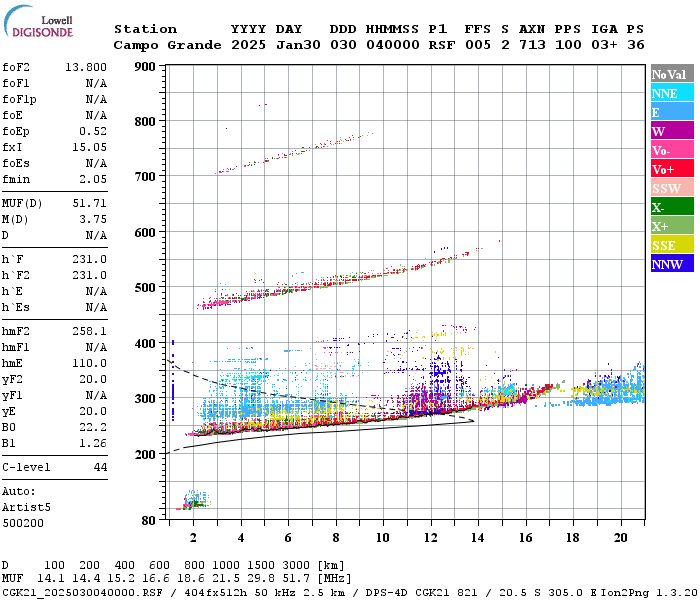Click the foF1 N/A value
Screen dimensions: 700x600
coord(96,83)
